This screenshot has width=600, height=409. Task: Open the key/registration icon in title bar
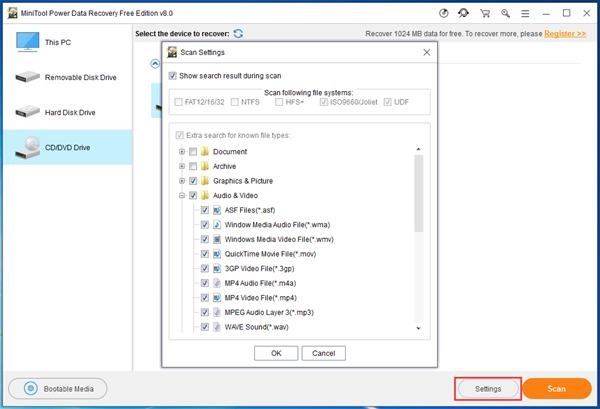(x=505, y=13)
